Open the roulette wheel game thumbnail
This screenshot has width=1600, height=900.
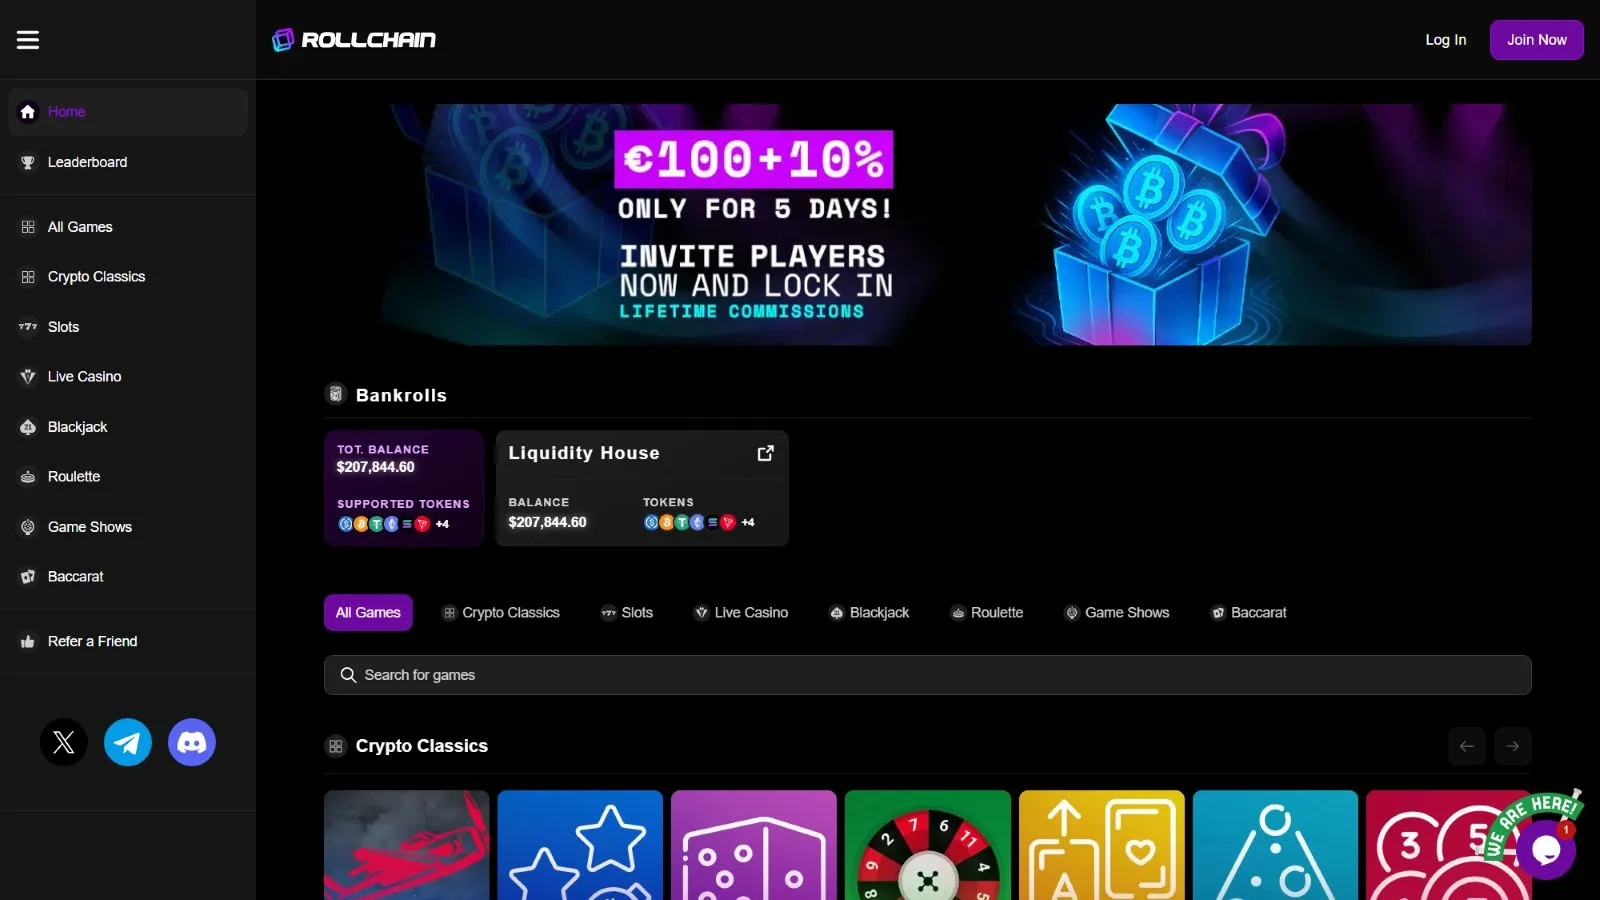pyautogui.click(x=927, y=845)
